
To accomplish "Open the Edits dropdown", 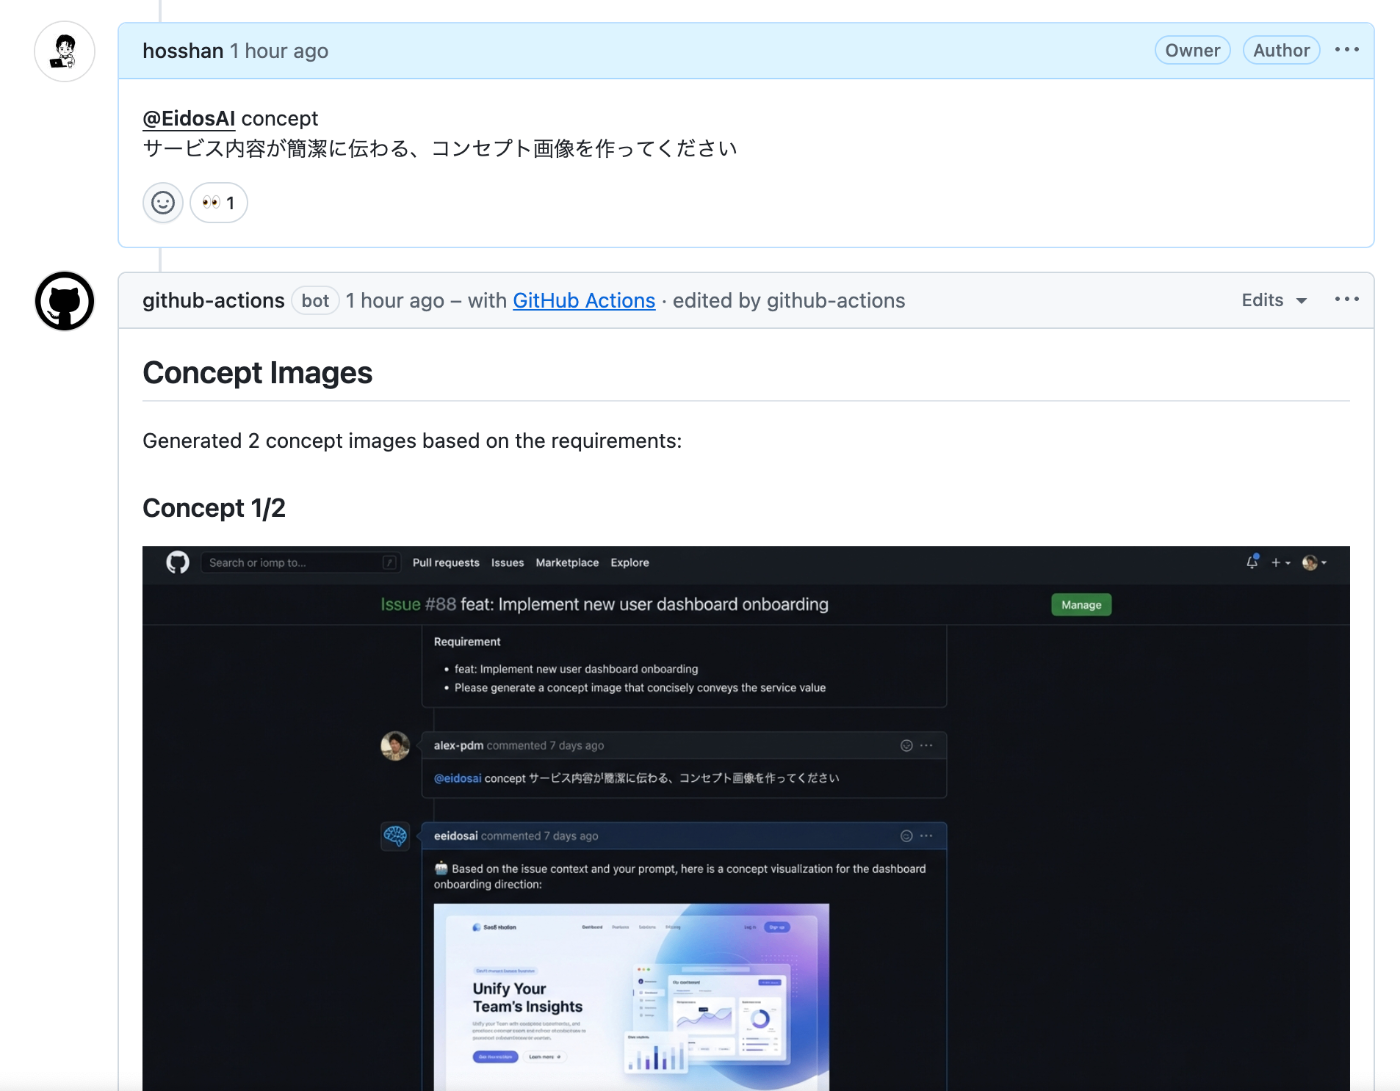I will (x=1273, y=300).
